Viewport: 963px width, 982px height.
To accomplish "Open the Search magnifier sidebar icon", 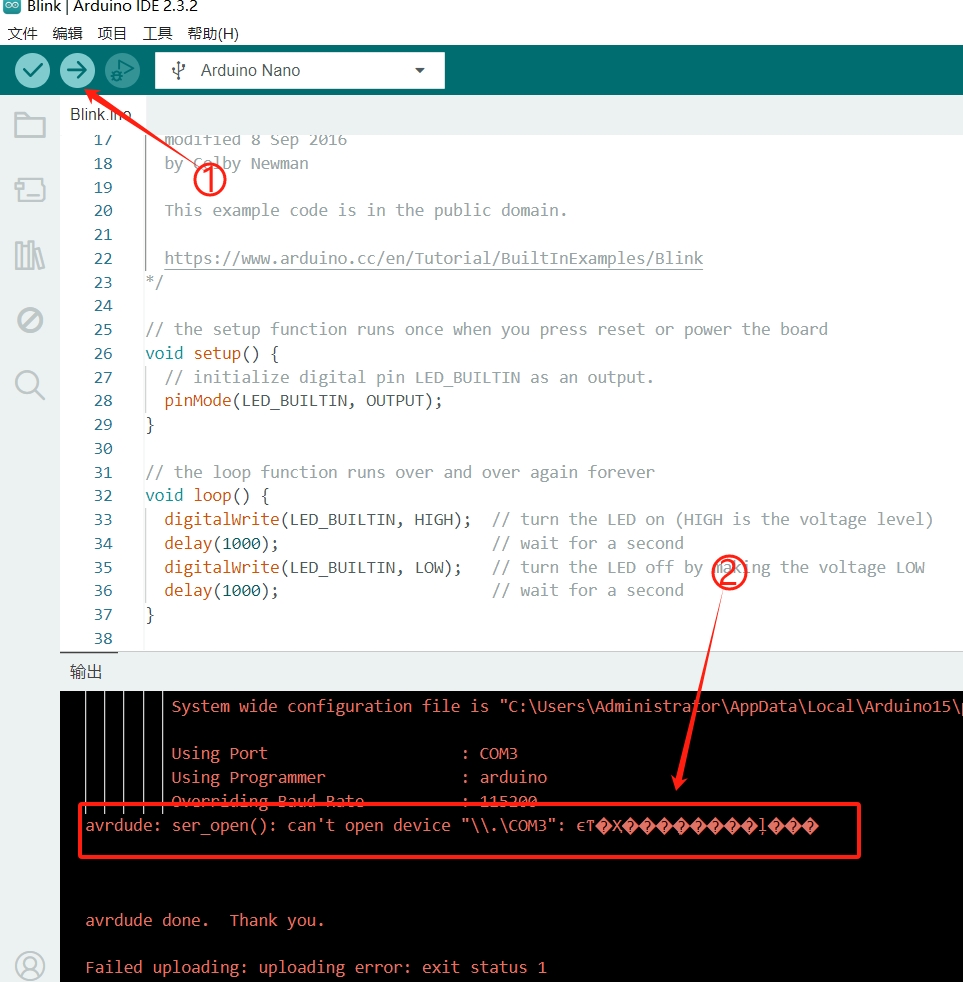I will [x=30, y=384].
